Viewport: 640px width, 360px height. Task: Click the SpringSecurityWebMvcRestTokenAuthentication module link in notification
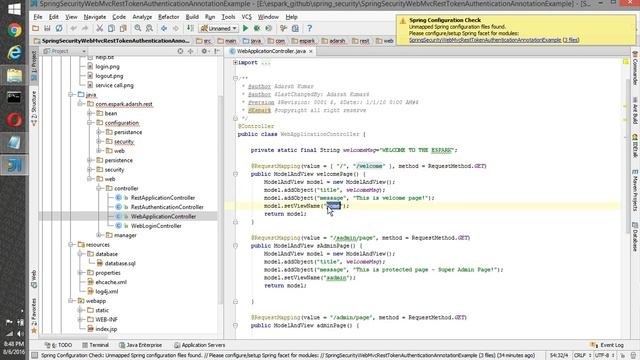click(485, 40)
